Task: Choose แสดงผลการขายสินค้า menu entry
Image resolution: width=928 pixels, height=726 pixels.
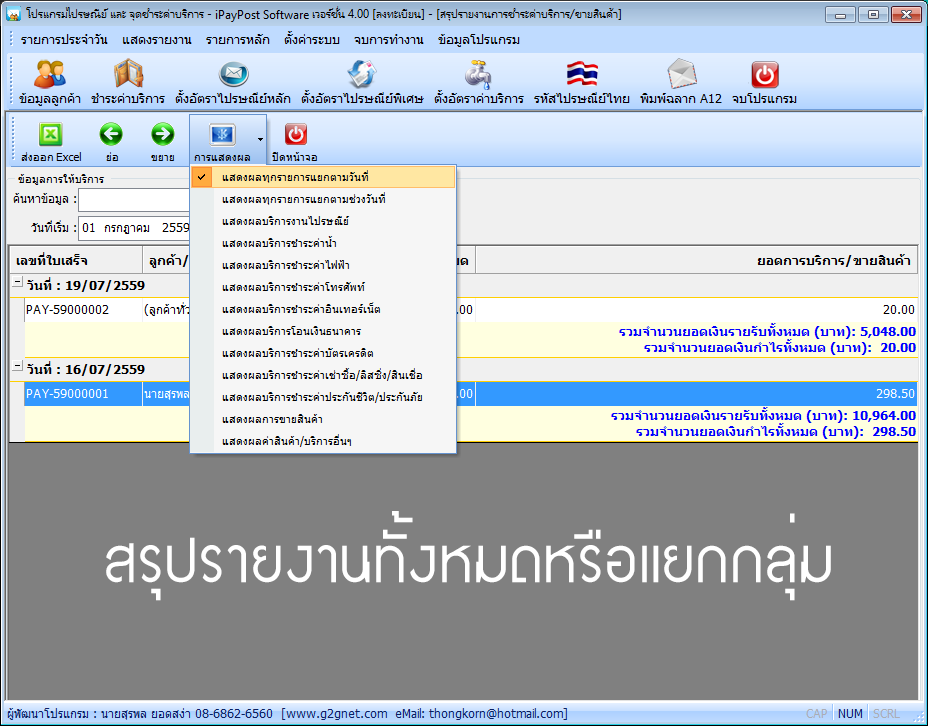Action: (x=323, y=419)
